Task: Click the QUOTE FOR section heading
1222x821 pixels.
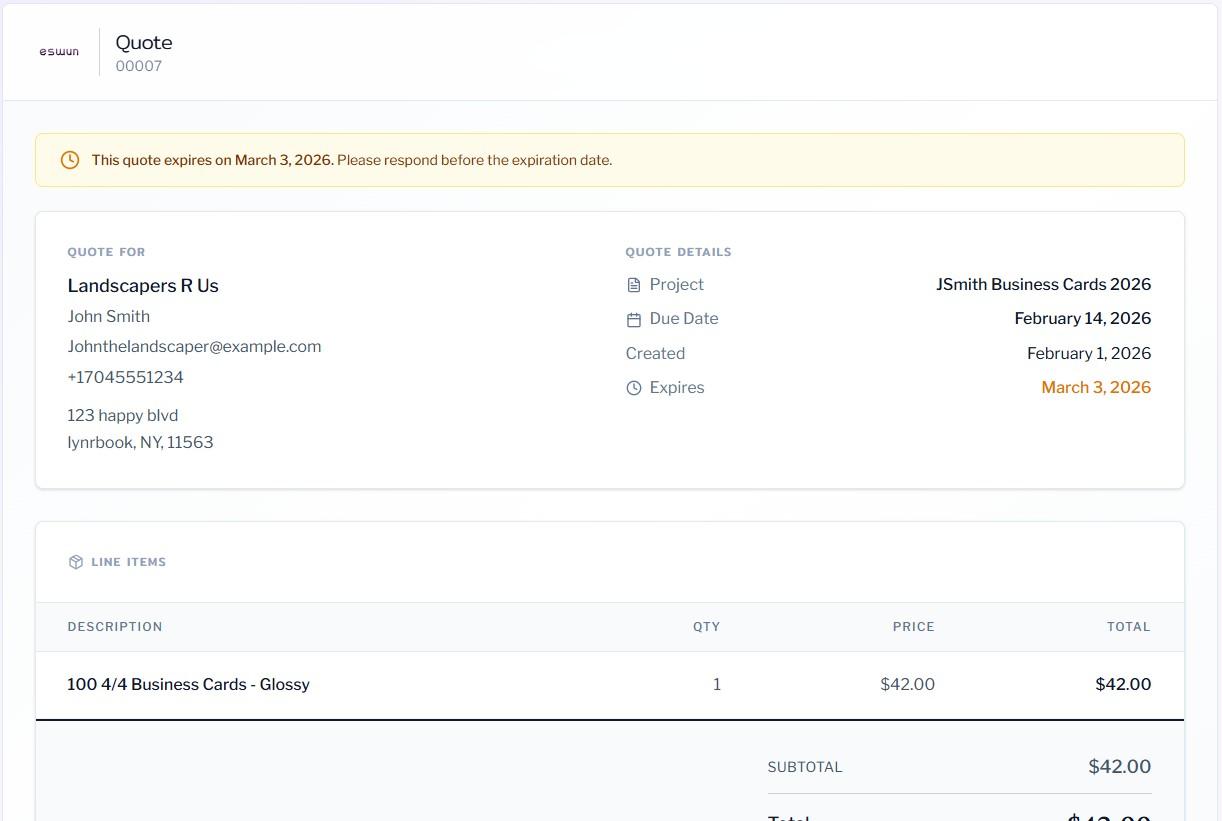Action: click(106, 251)
